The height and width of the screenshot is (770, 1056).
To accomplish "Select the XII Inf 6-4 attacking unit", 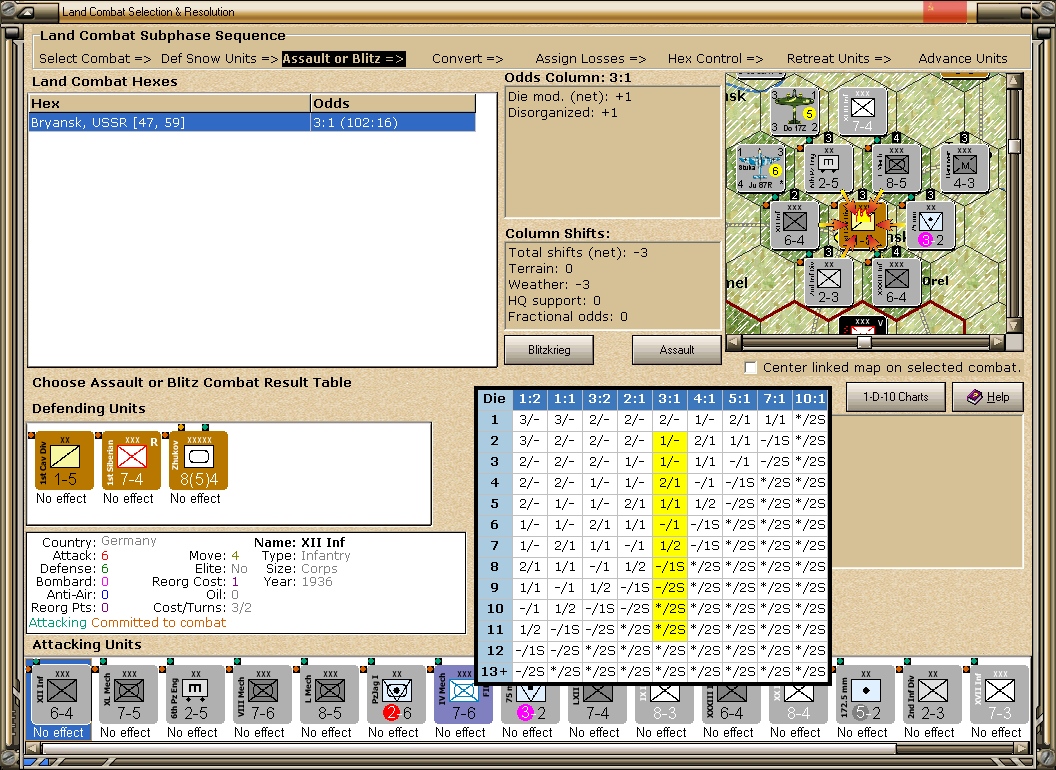I will pos(61,694).
